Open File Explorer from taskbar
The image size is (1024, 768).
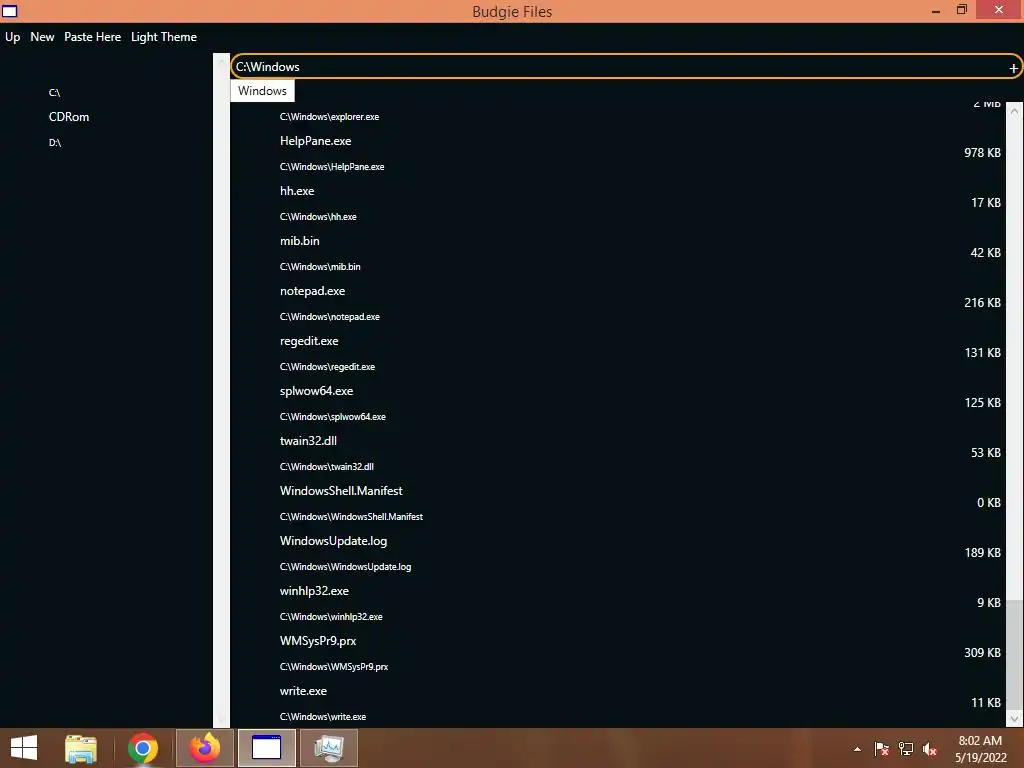point(81,748)
